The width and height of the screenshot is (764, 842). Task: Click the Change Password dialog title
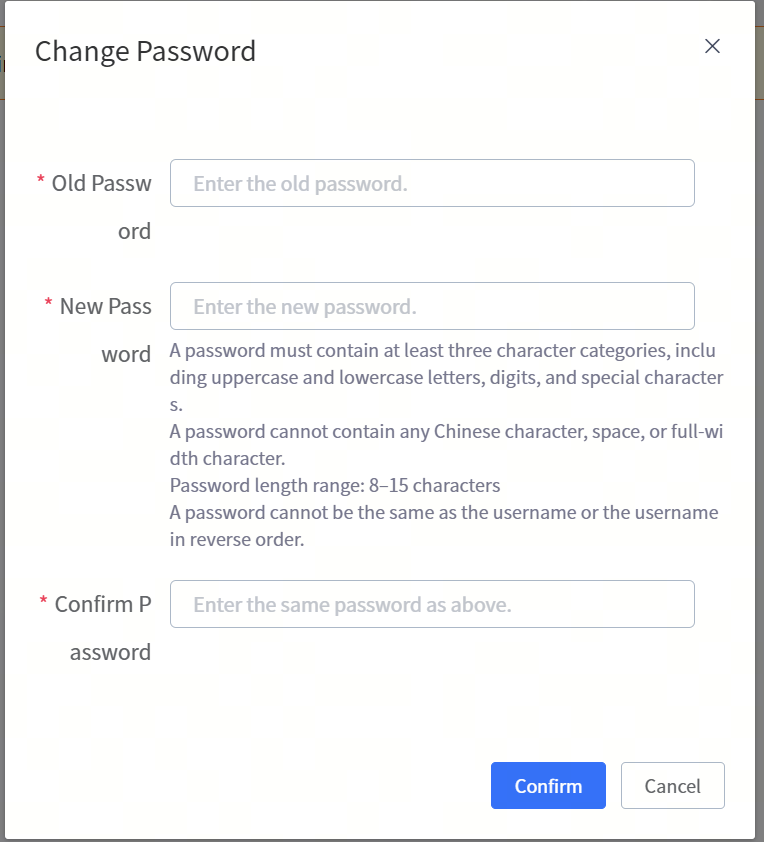pos(145,51)
